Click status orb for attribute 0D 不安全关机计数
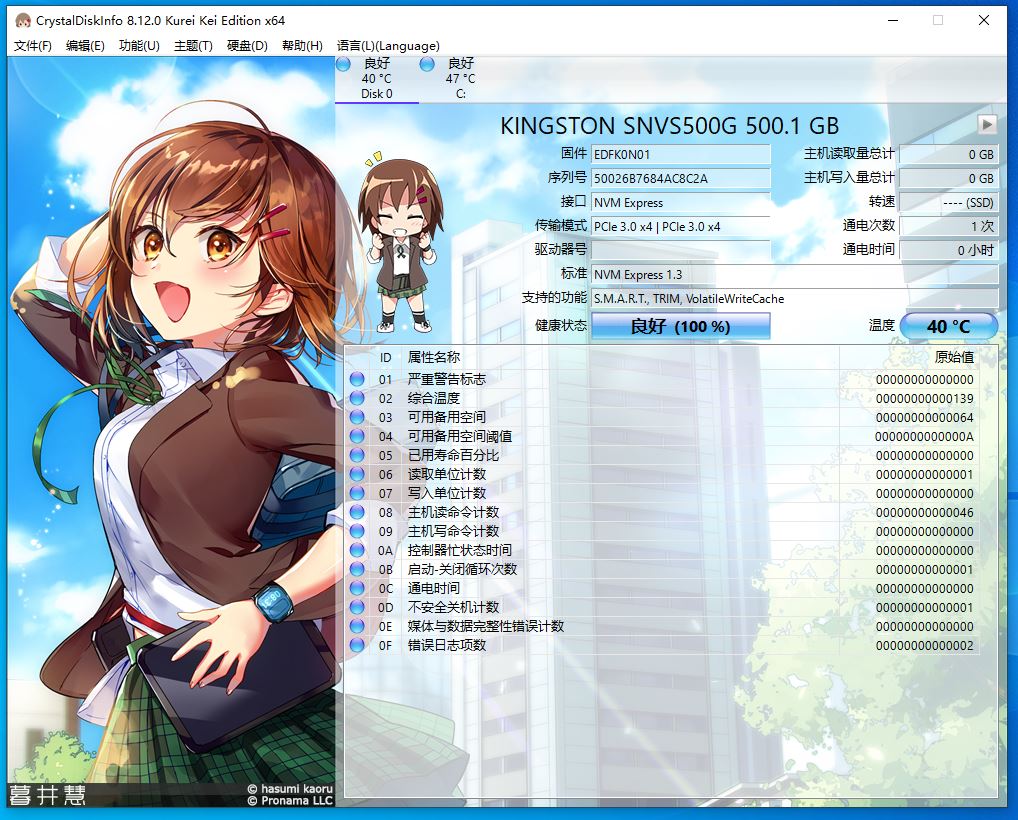 tap(357, 608)
